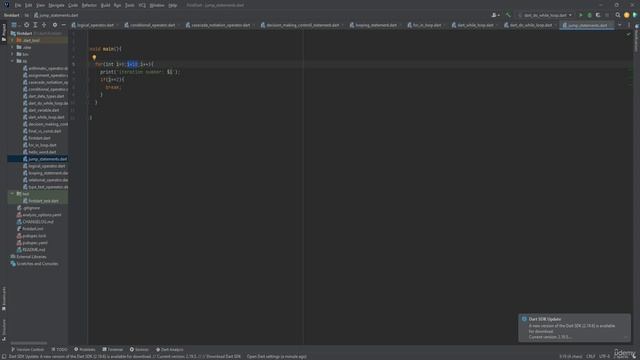640x360 pixels.
Task: Open the Notifications tool window stripe
Action: (x=636, y=39)
